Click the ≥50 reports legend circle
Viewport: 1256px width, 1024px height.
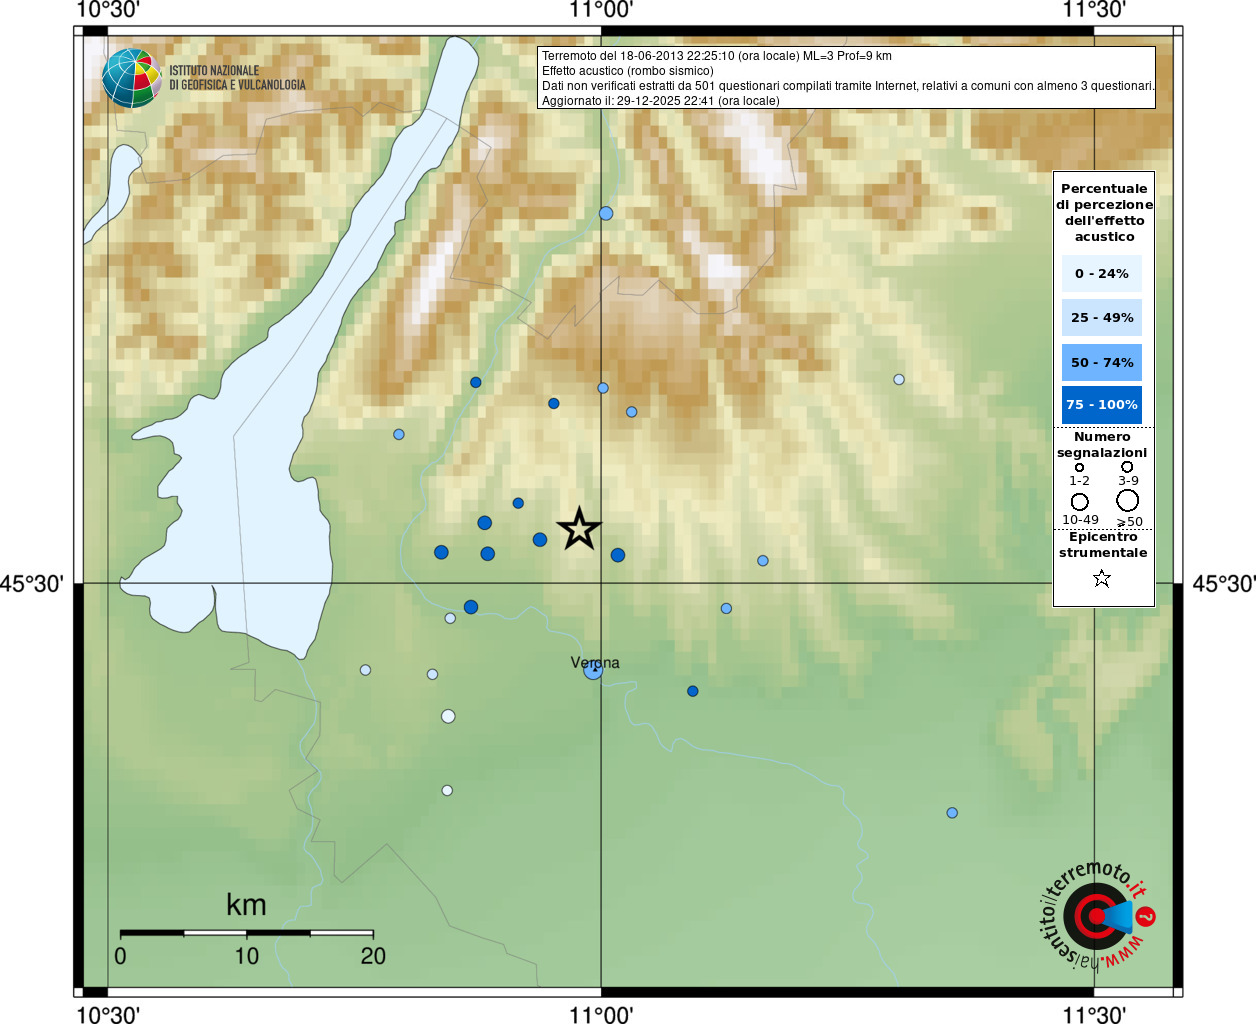pyautogui.click(x=1128, y=501)
